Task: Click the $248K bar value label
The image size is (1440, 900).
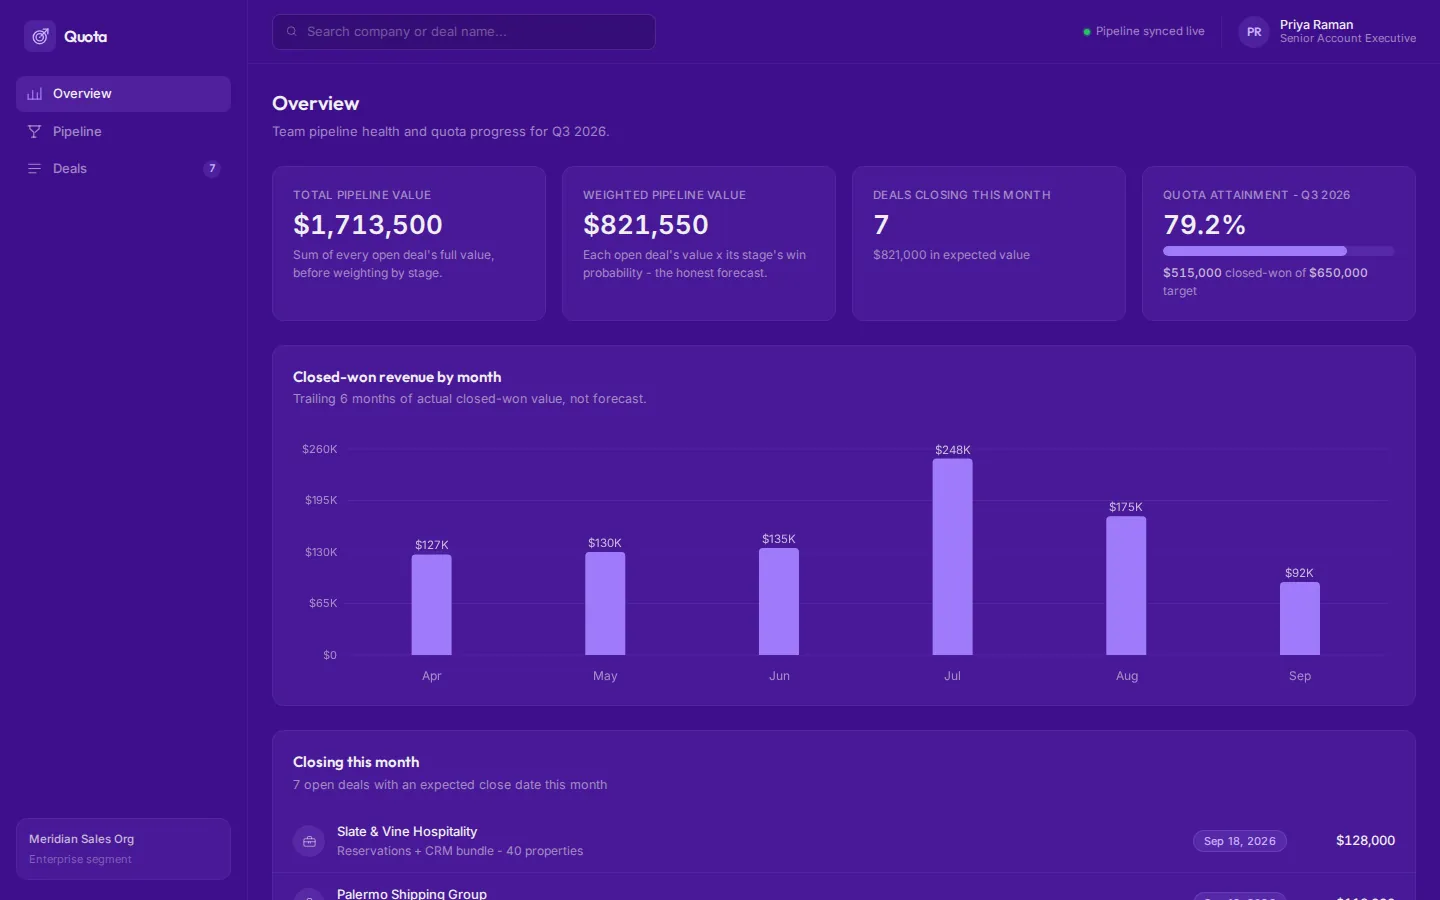Action: pyautogui.click(x=953, y=450)
